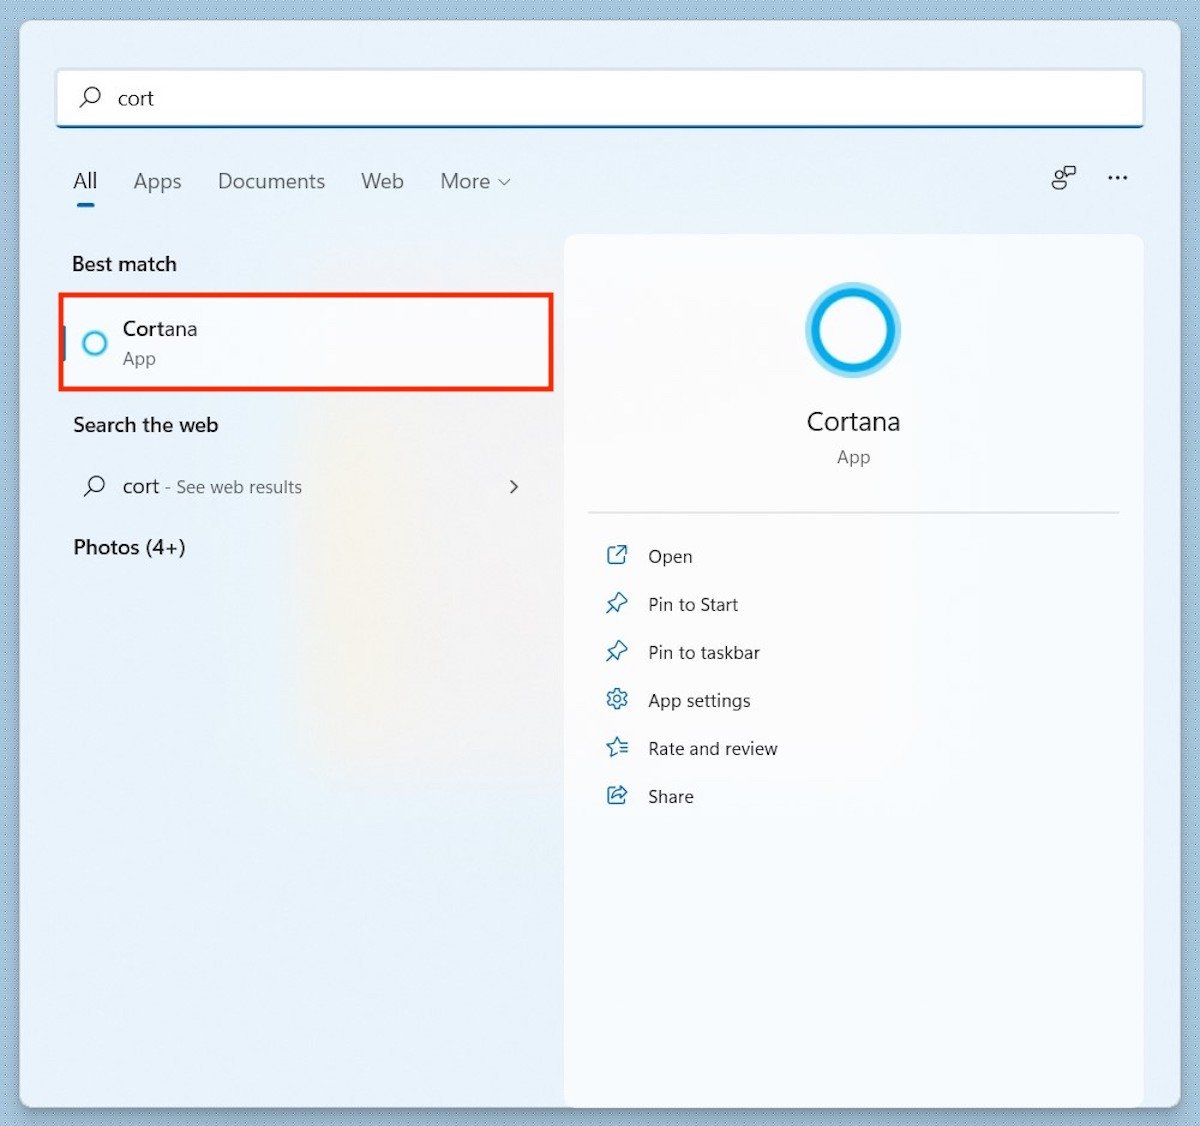Expand web results arrow for cort
The image size is (1200, 1126).
coord(514,487)
